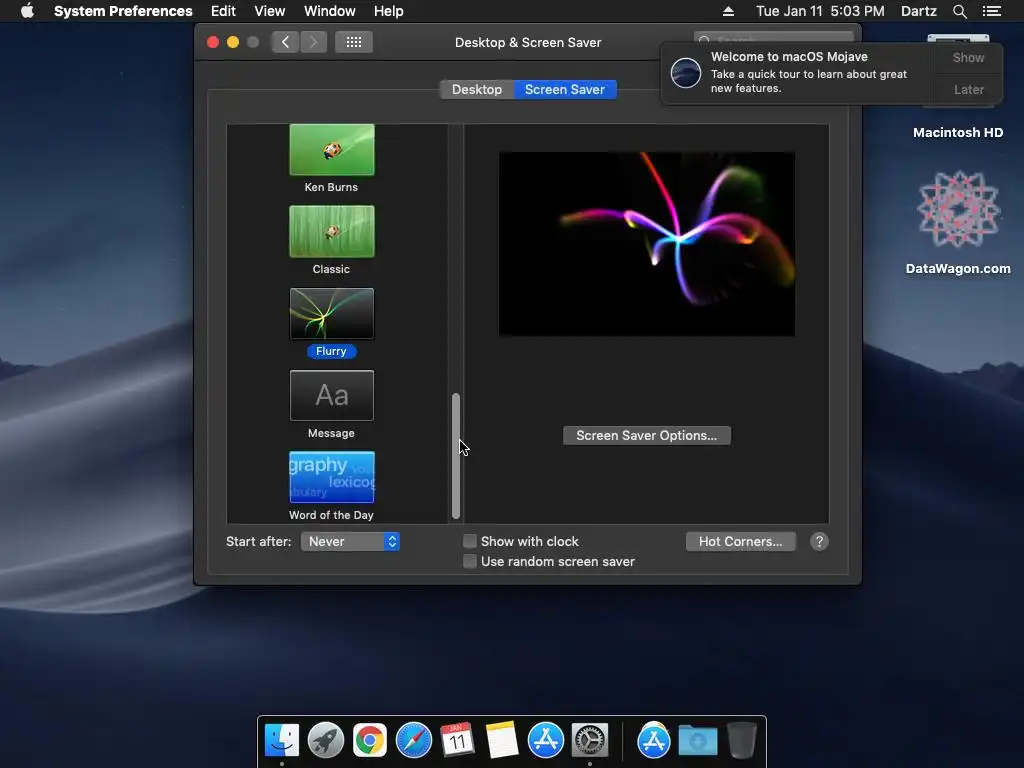Open the Trash in the Dock
Screen dimensions: 1024x768
(x=741, y=741)
